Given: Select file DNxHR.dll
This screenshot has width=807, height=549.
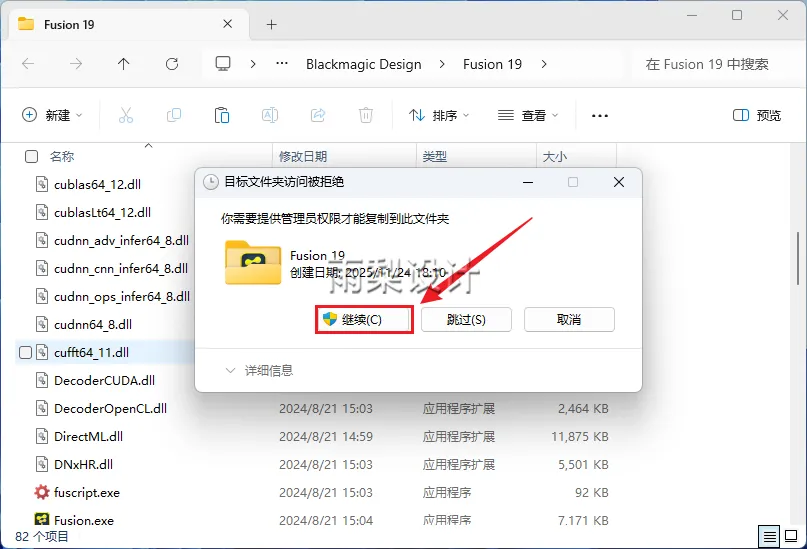Looking at the screenshot, I should (x=83, y=464).
